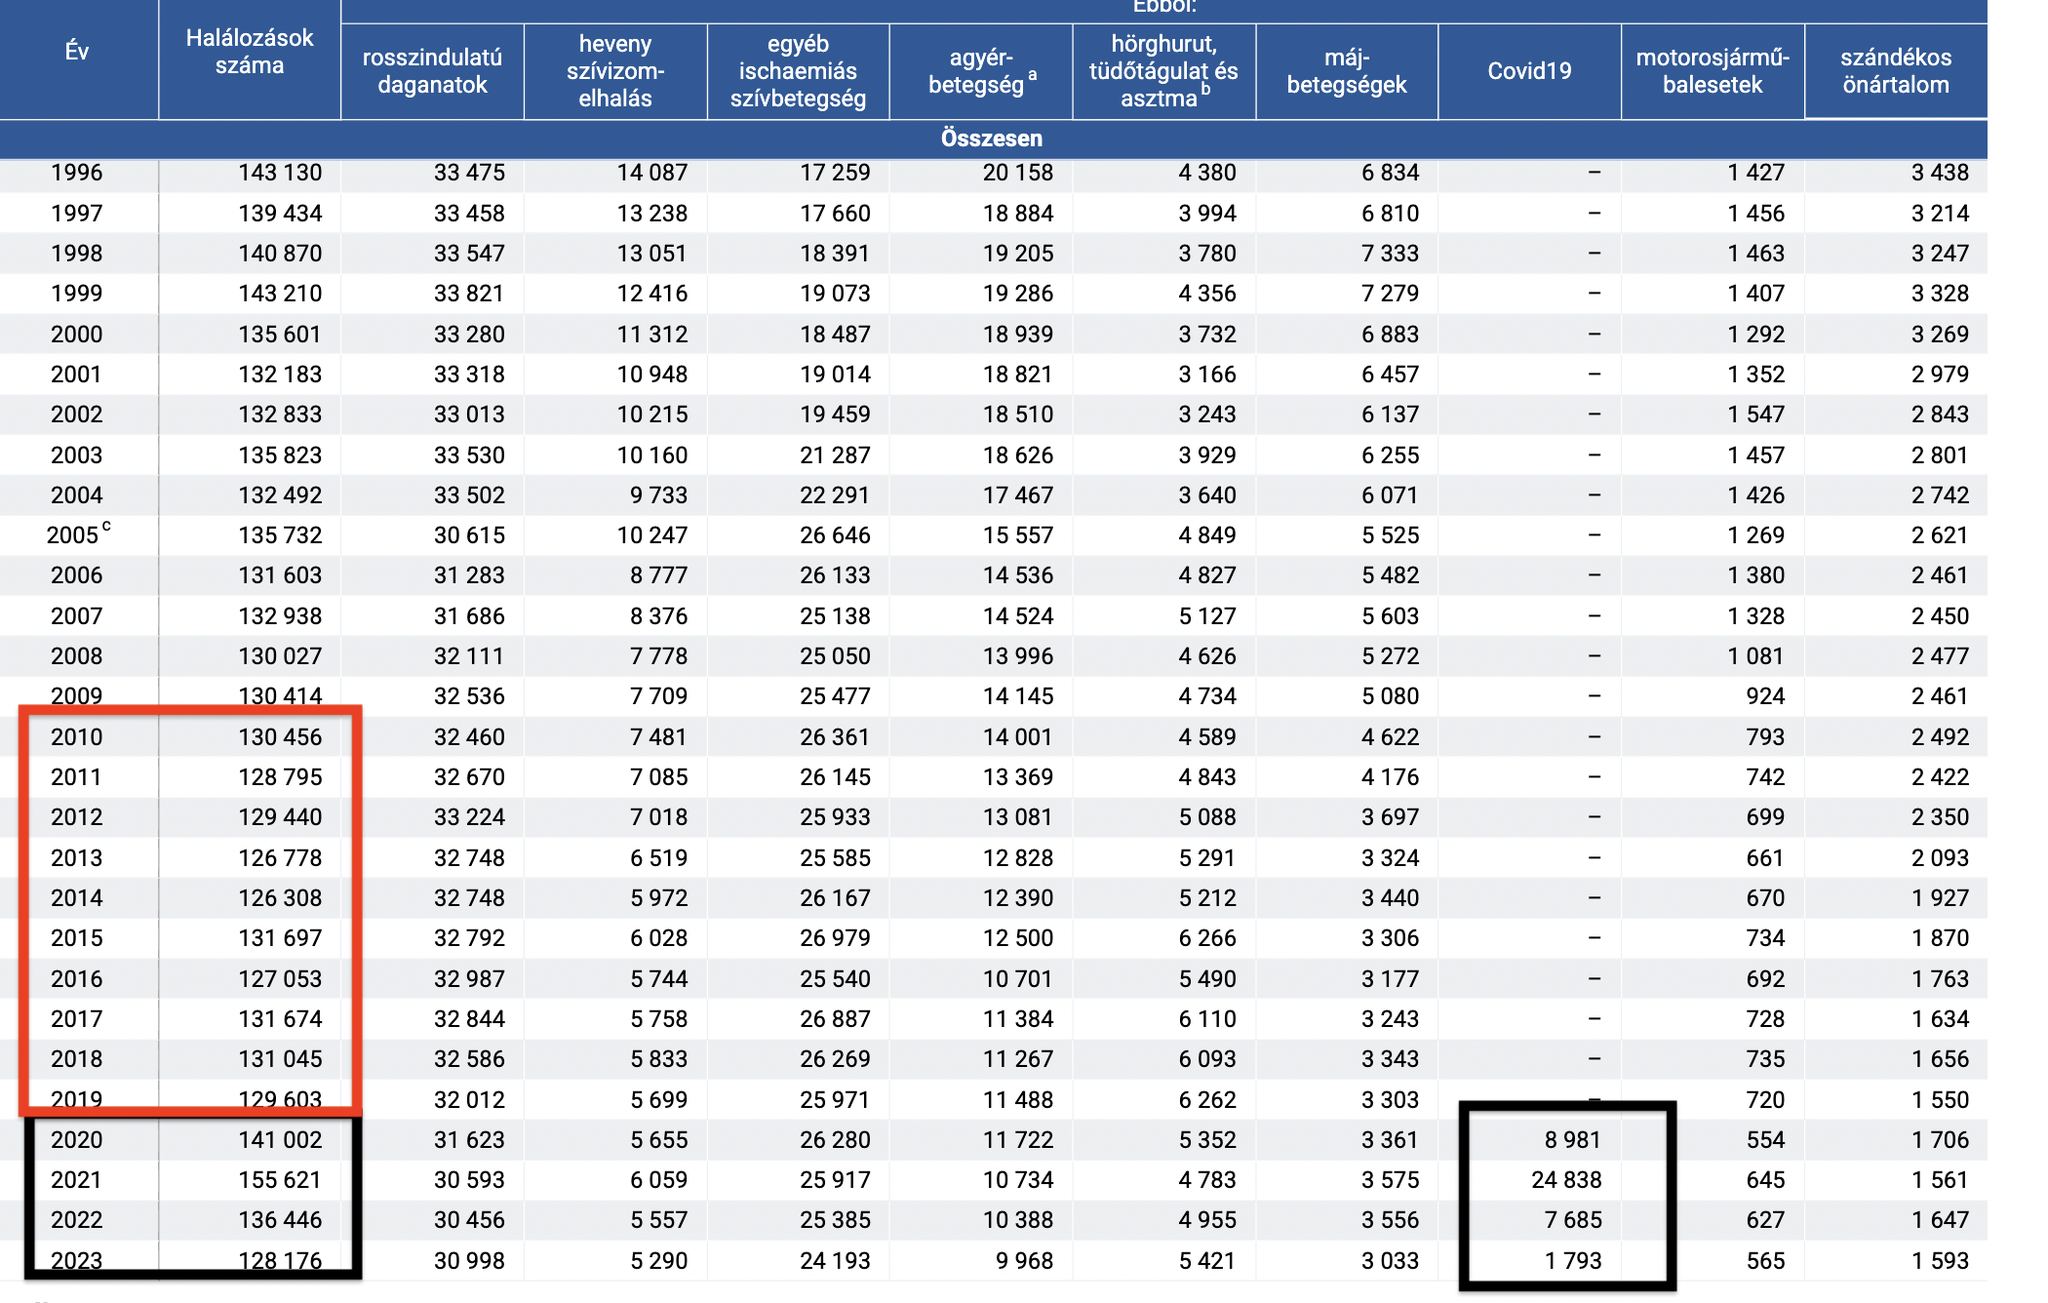Select the 'heveny szívizom-elhalás' header

(615, 71)
